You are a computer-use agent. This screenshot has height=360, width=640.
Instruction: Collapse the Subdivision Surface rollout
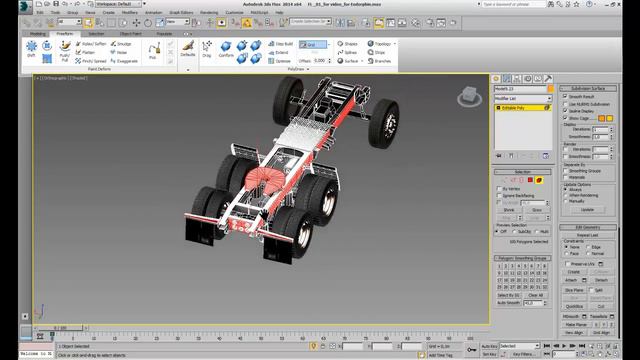click(x=588, y=89)
